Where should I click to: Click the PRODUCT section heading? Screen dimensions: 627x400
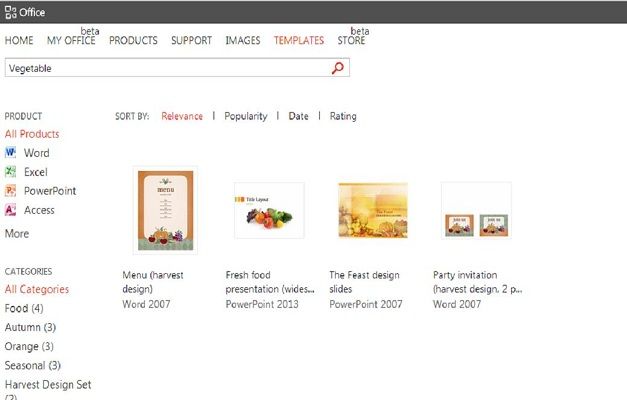(23, 116)
